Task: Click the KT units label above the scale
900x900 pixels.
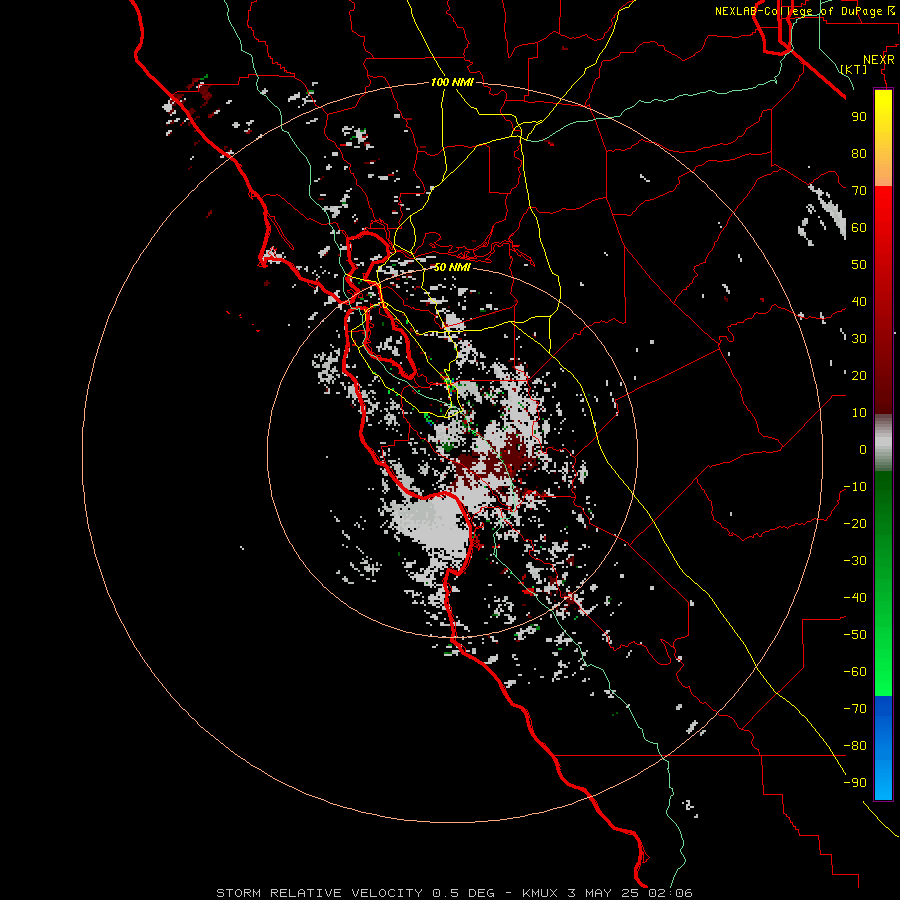Action: [x=854, y=69]
